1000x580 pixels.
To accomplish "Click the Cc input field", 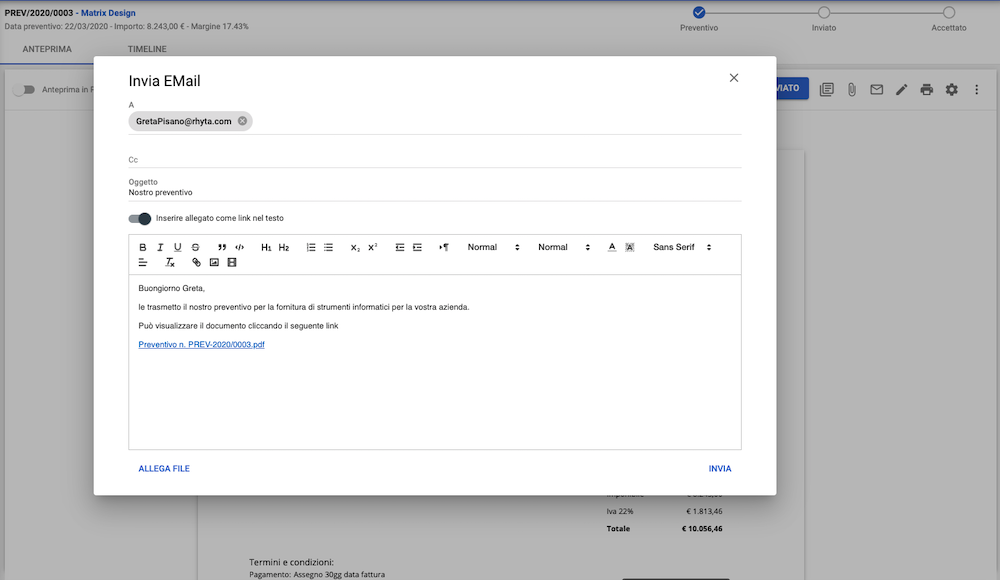I will pyautogui.click(x=435, y=160).
